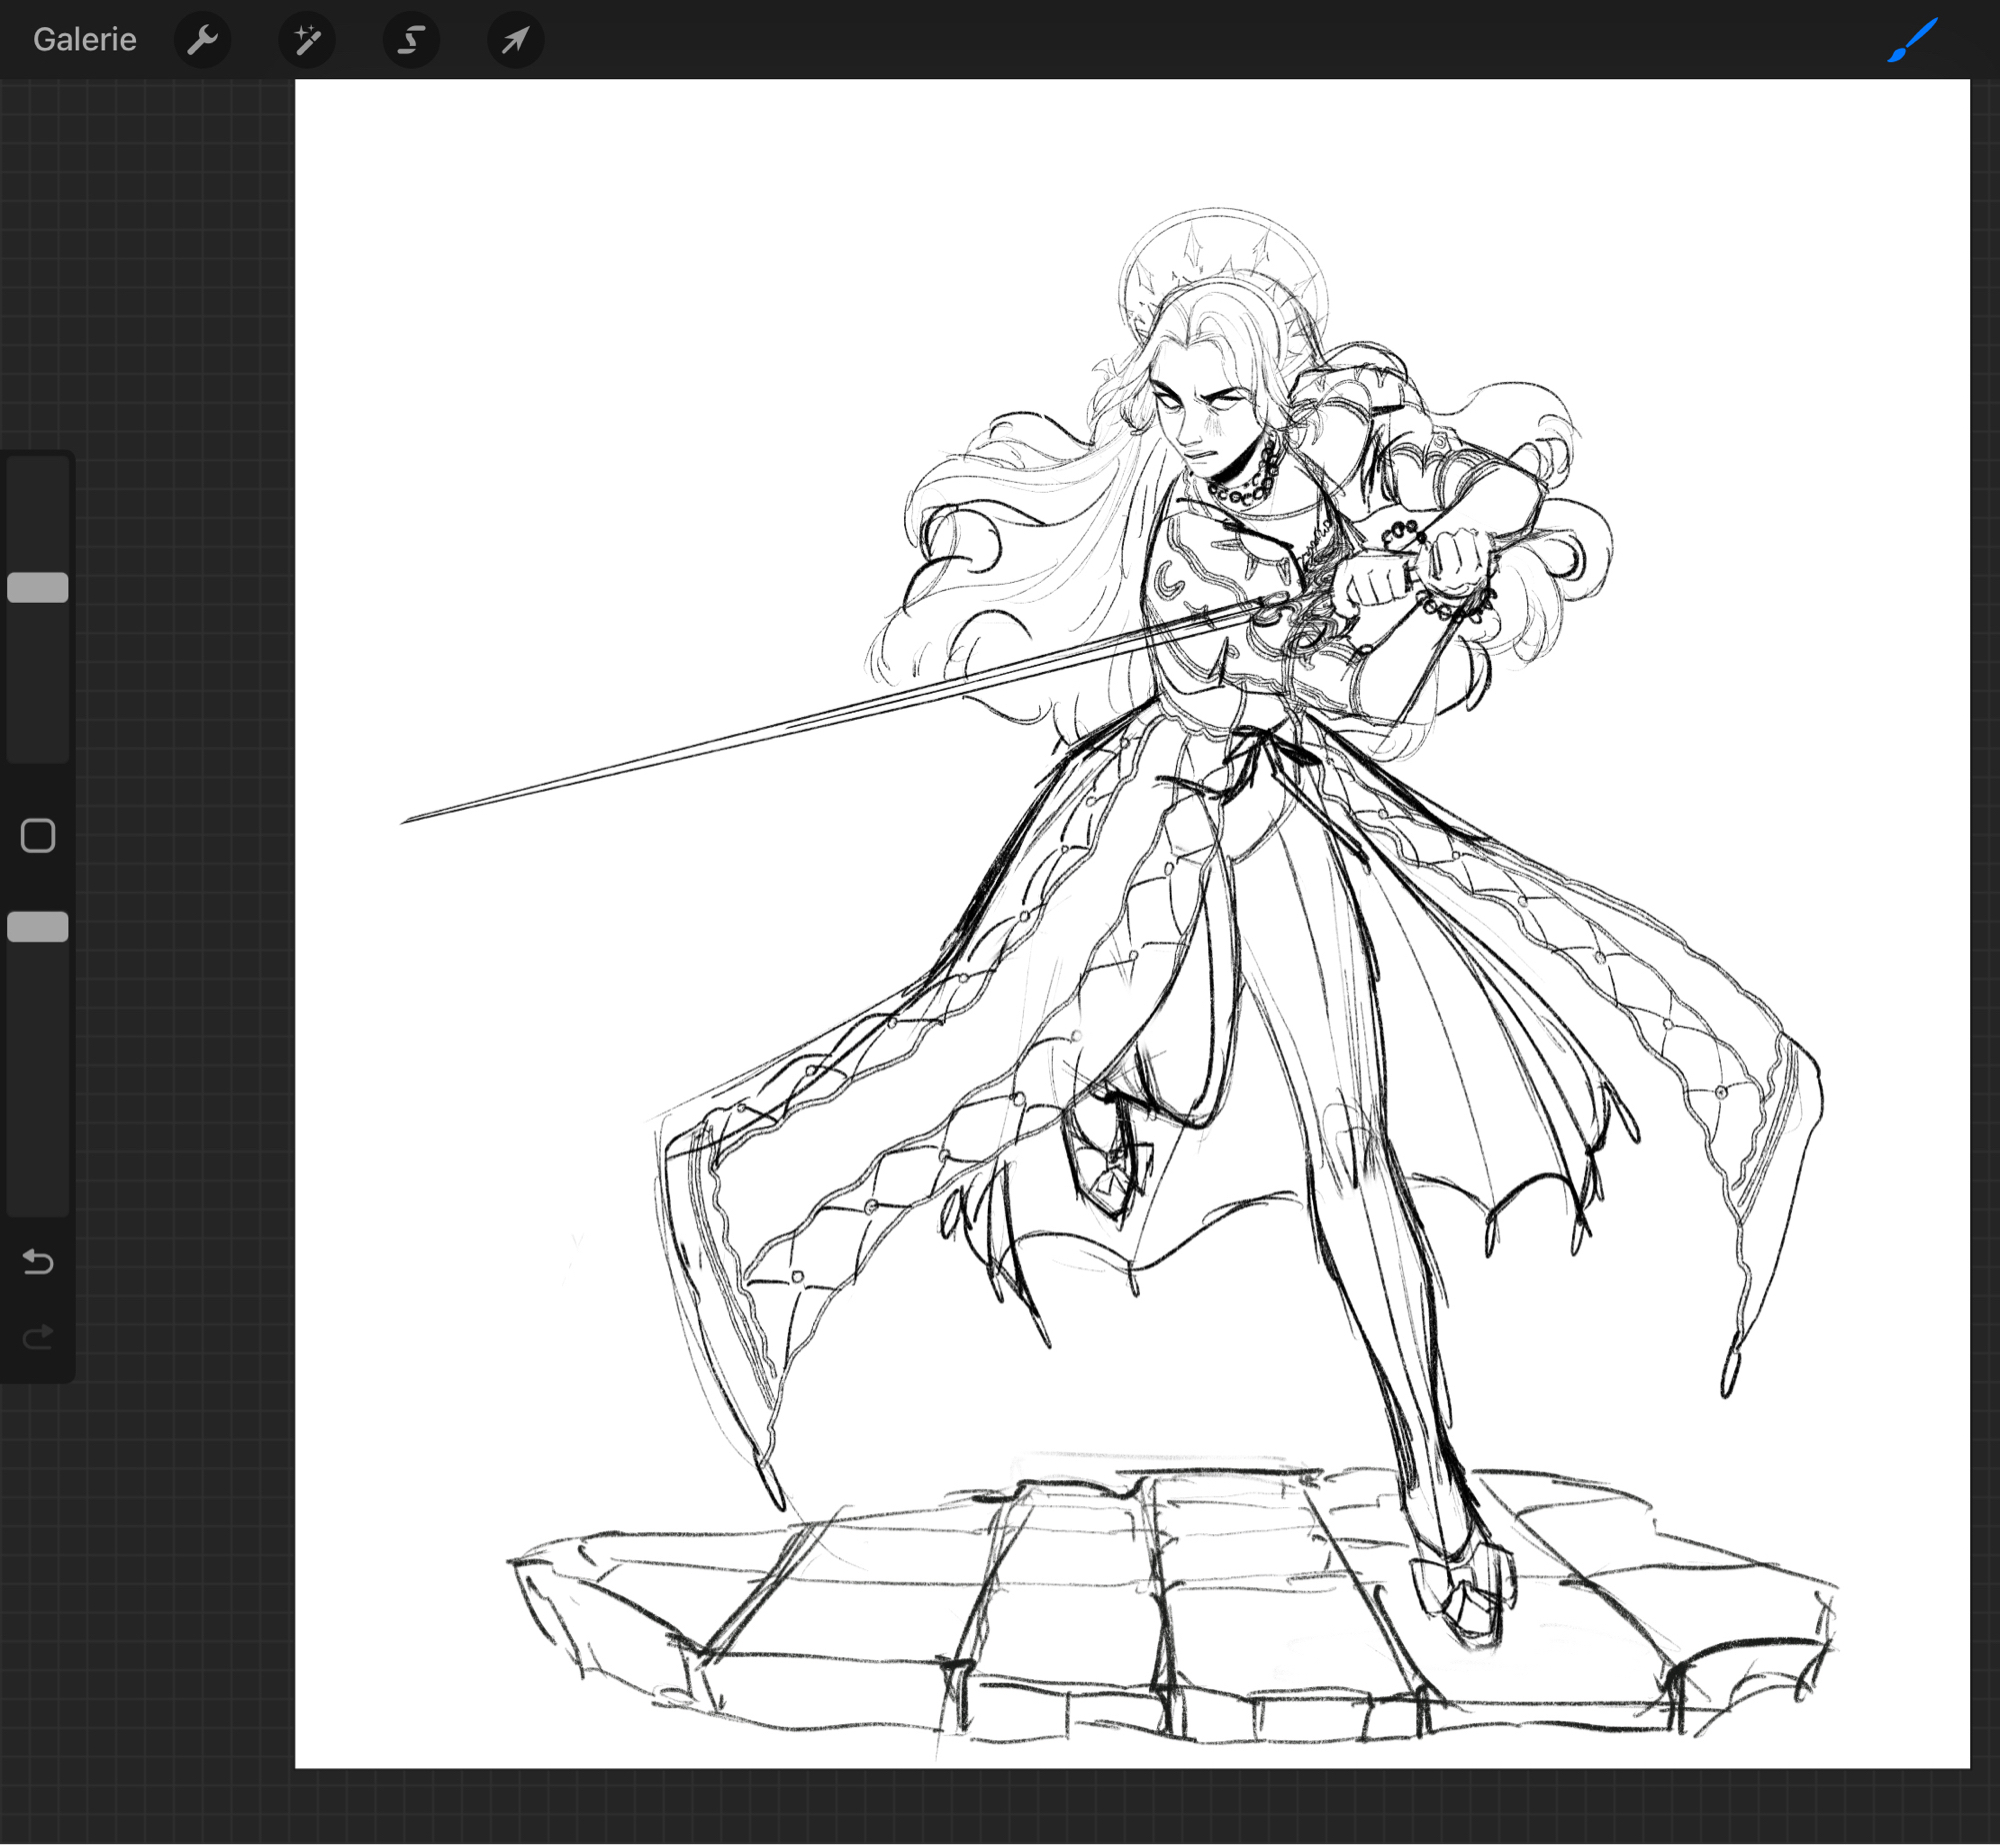Tap the character's front shoe on platform
The image size is (2000, 1845).
point(1463,1595)
